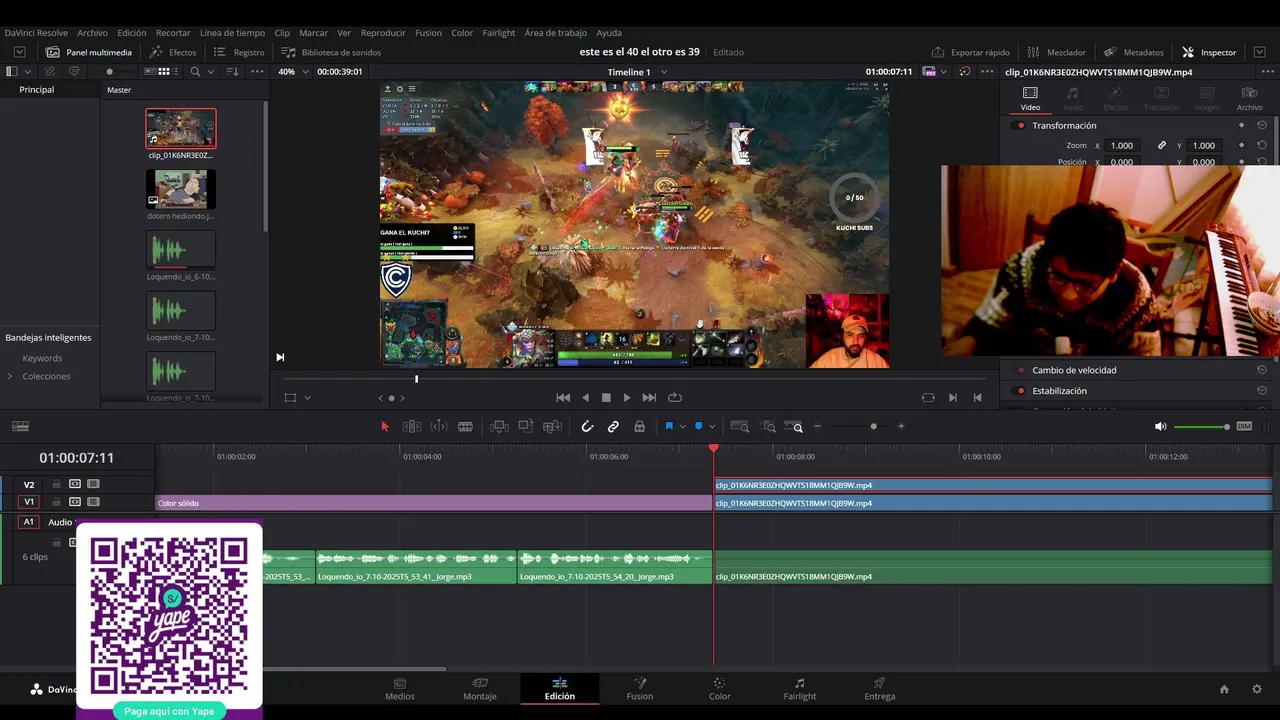Select the dotero hediondo thumbnail

(x=181, y=189)
